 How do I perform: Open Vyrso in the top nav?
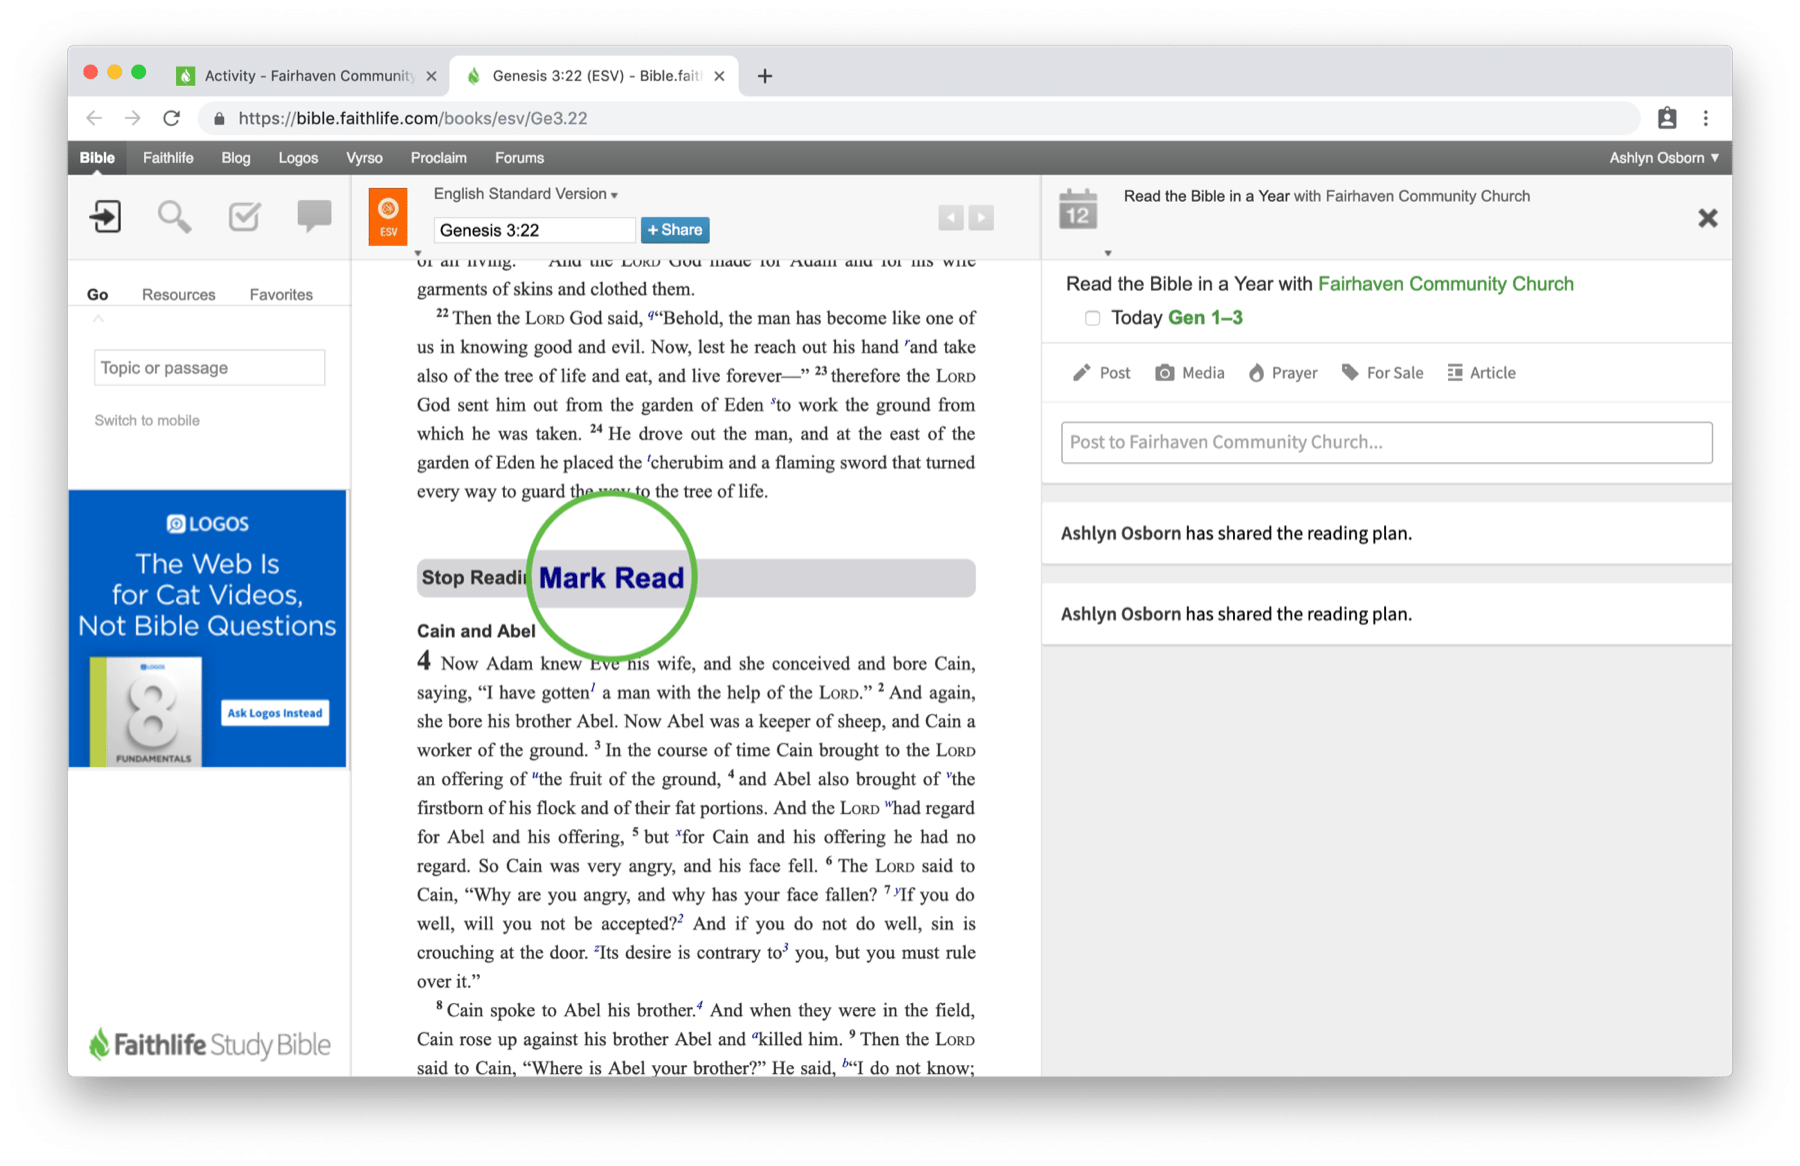tap(364, 158)
